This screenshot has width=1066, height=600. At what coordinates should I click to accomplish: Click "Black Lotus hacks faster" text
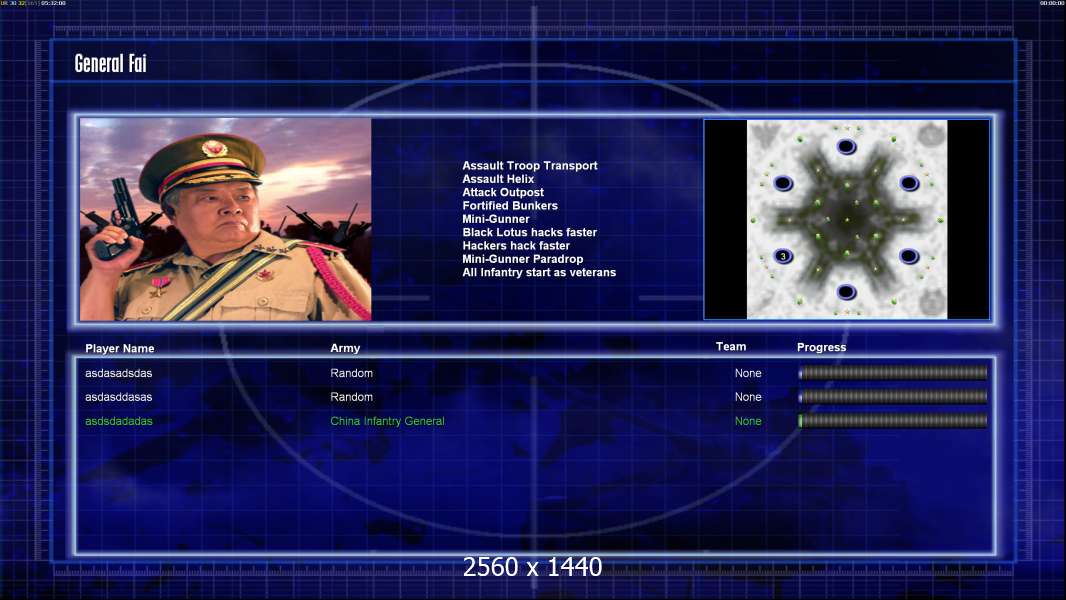[530, 232]
